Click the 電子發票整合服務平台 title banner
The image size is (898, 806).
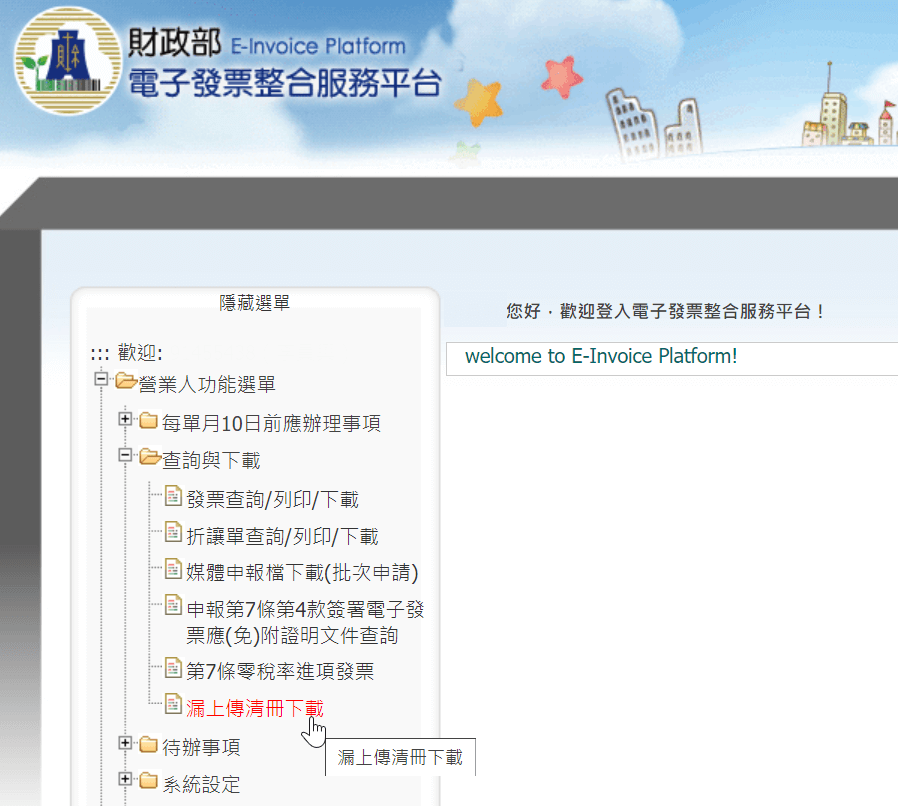[285, 83]
